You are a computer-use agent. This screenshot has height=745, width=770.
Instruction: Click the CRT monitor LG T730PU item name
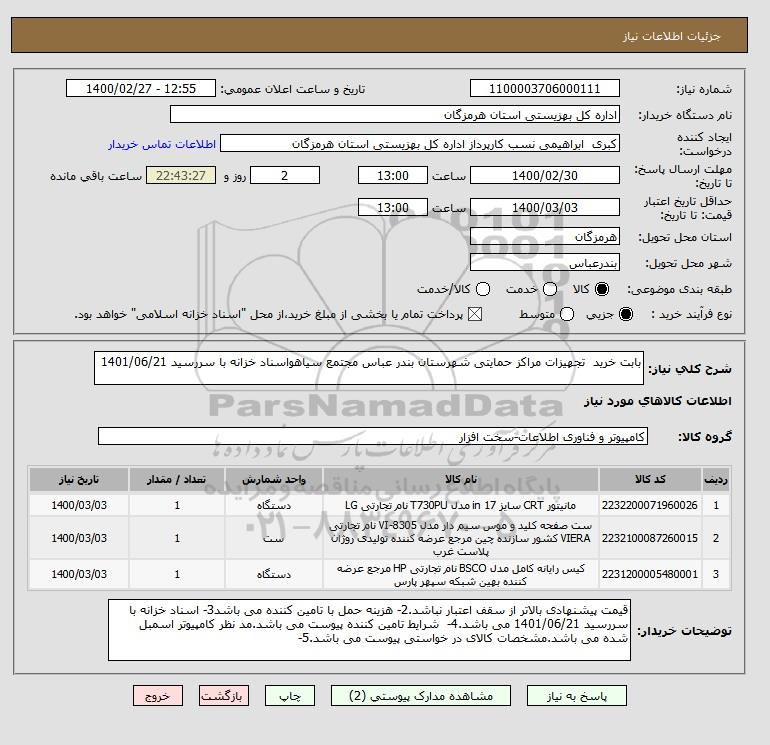[461, 505]
